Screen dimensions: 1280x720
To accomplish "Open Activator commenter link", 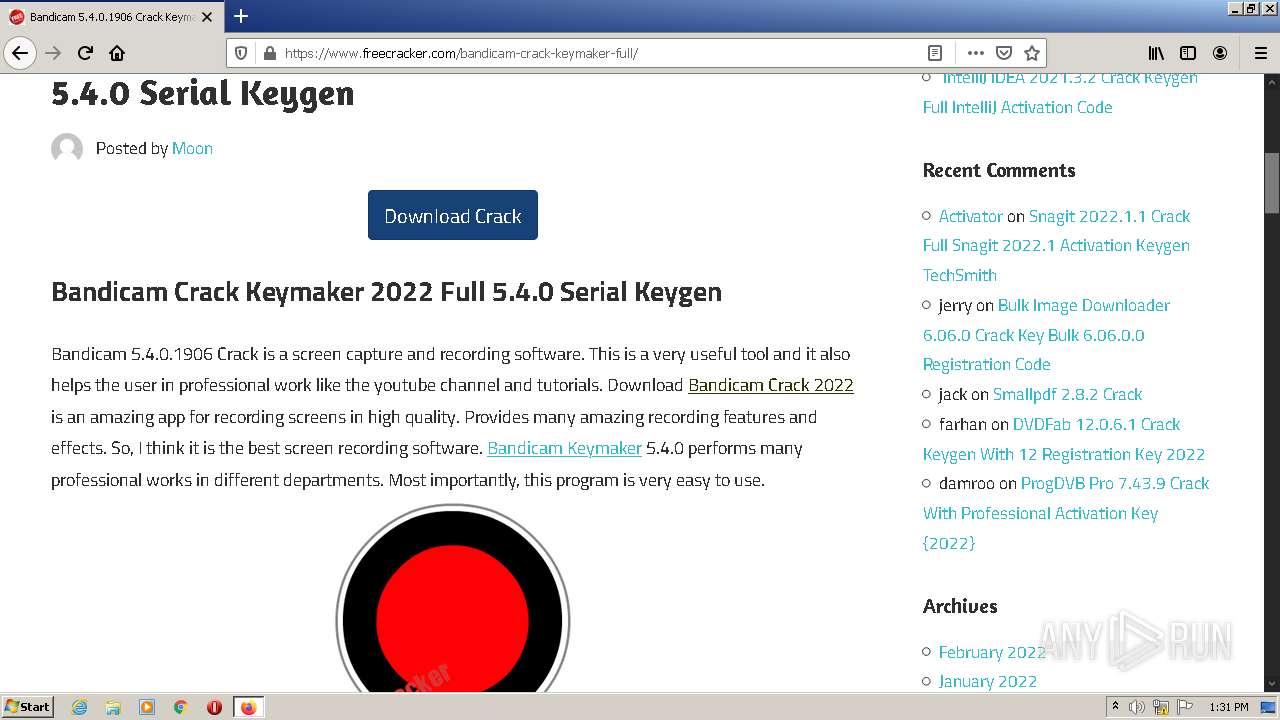I will coord(970,216).
